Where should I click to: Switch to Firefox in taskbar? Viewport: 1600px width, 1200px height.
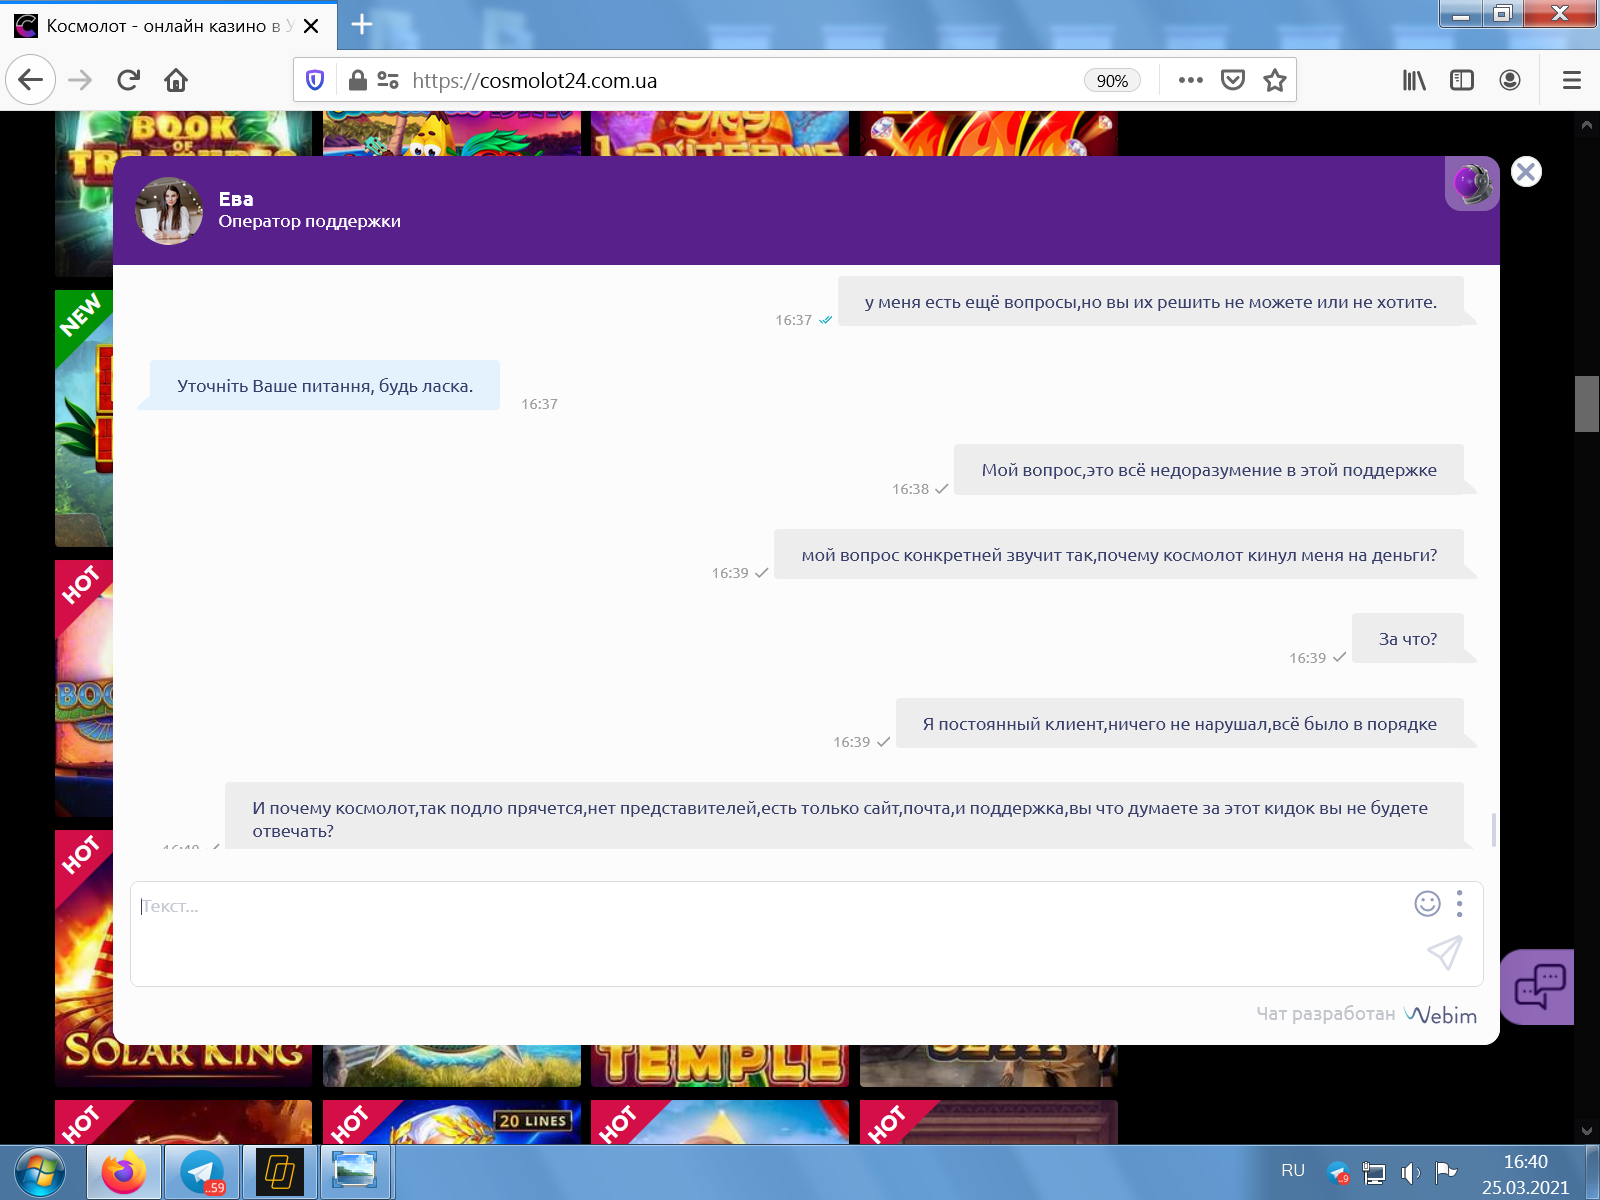[123, 1172]
